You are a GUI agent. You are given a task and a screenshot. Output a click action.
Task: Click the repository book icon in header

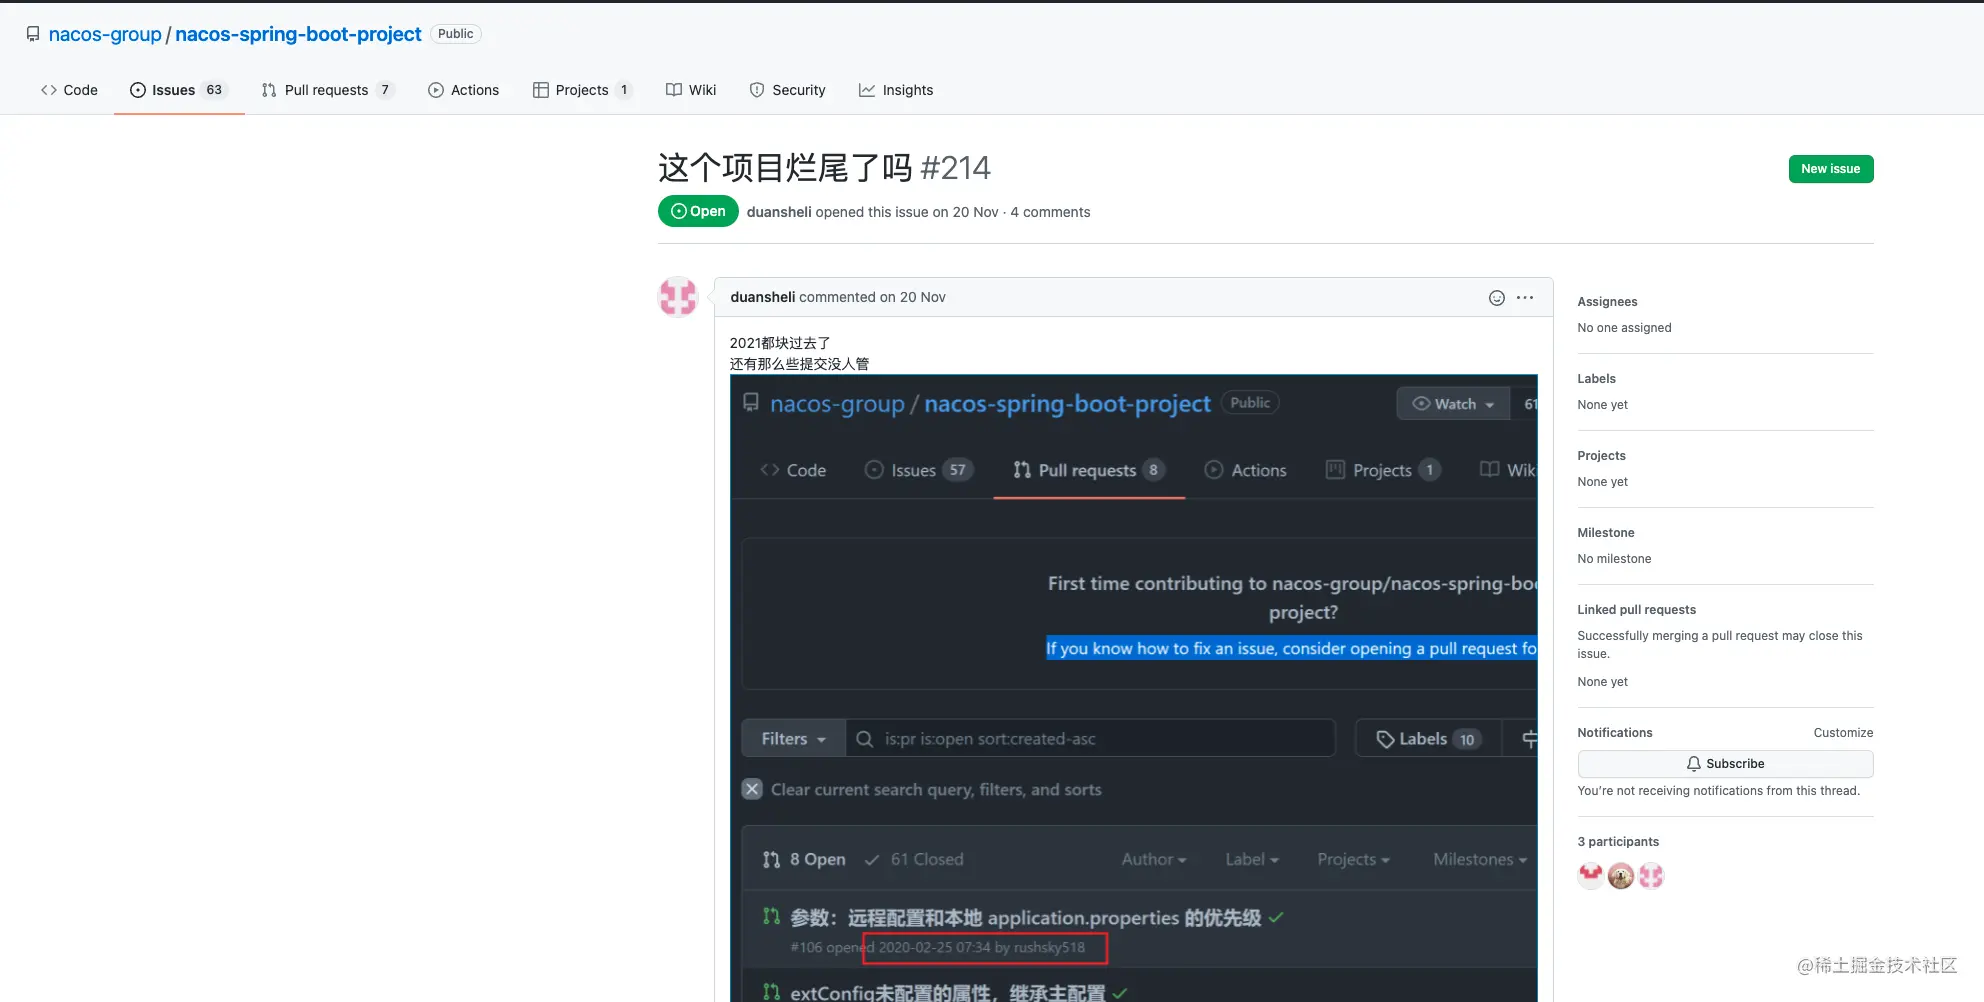pyautogui.click(x=33, y=34)
